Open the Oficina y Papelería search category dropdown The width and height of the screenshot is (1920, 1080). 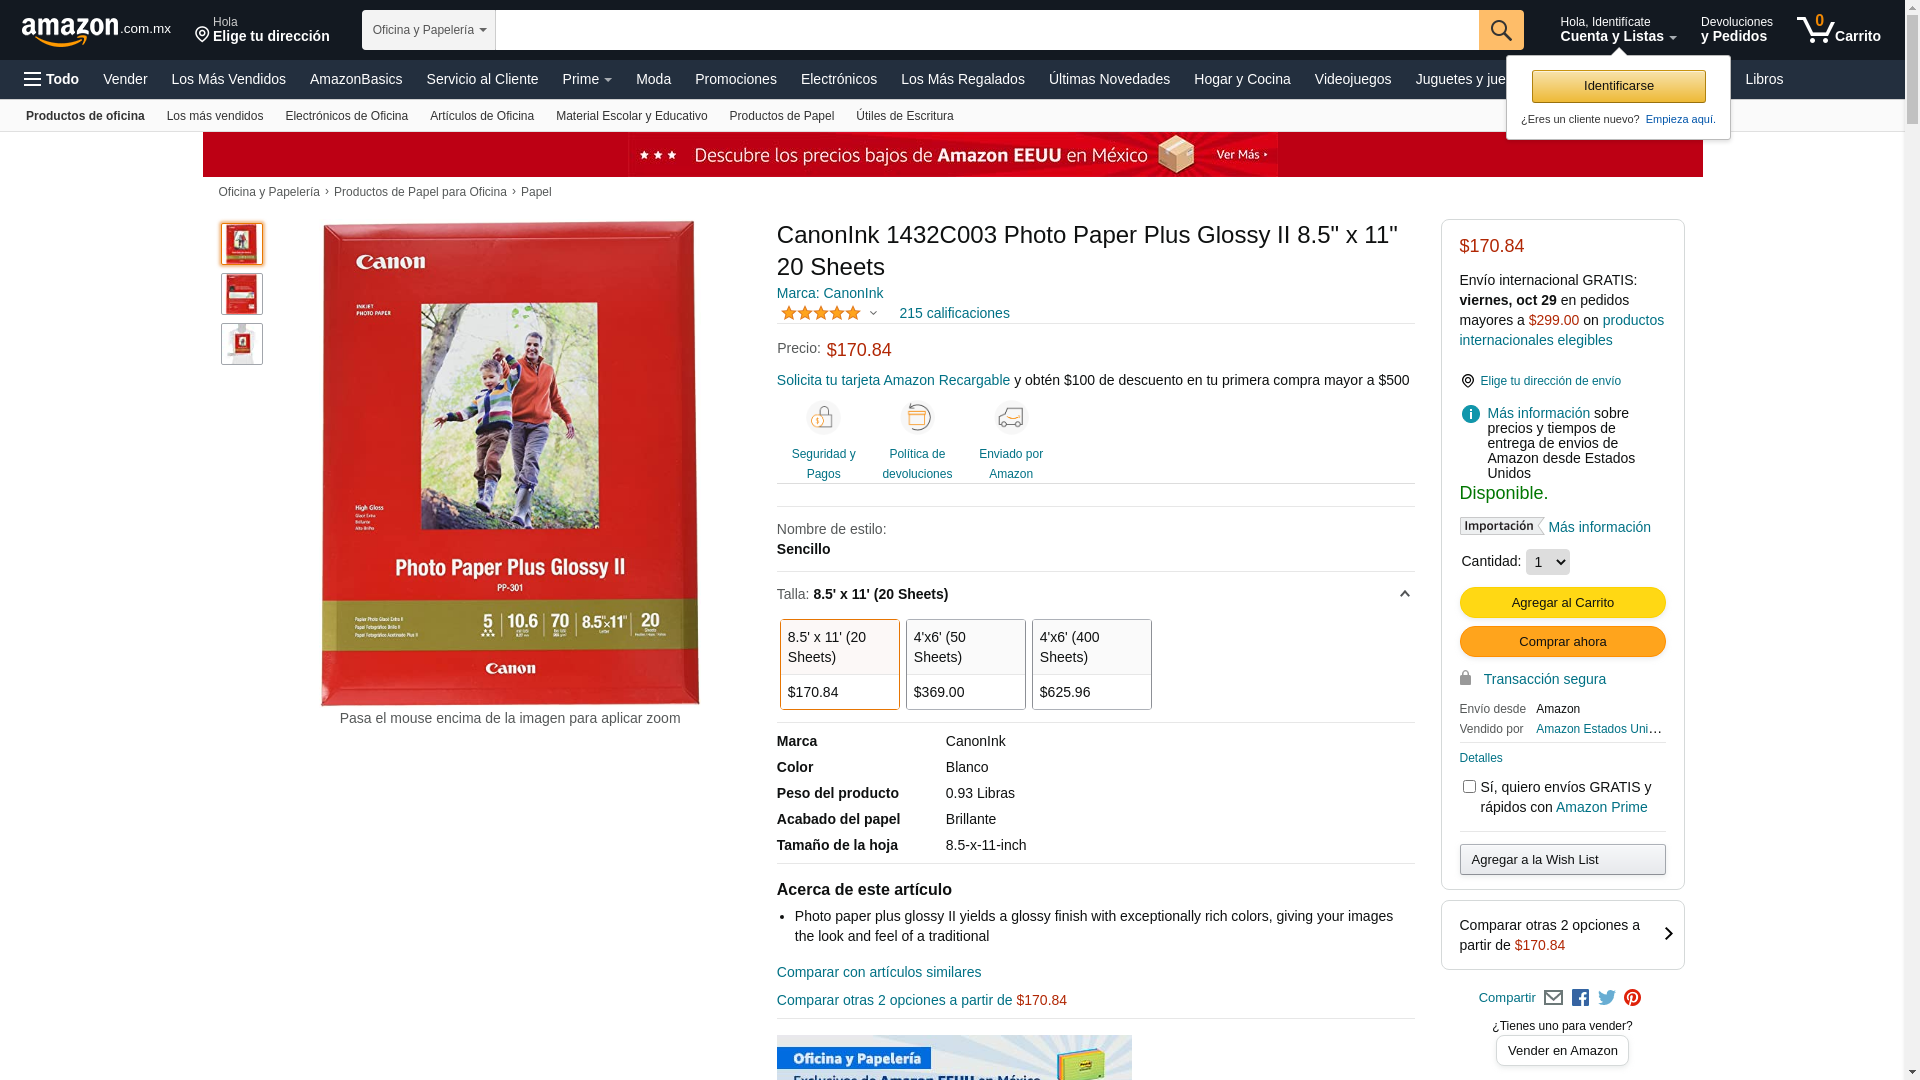429,30
